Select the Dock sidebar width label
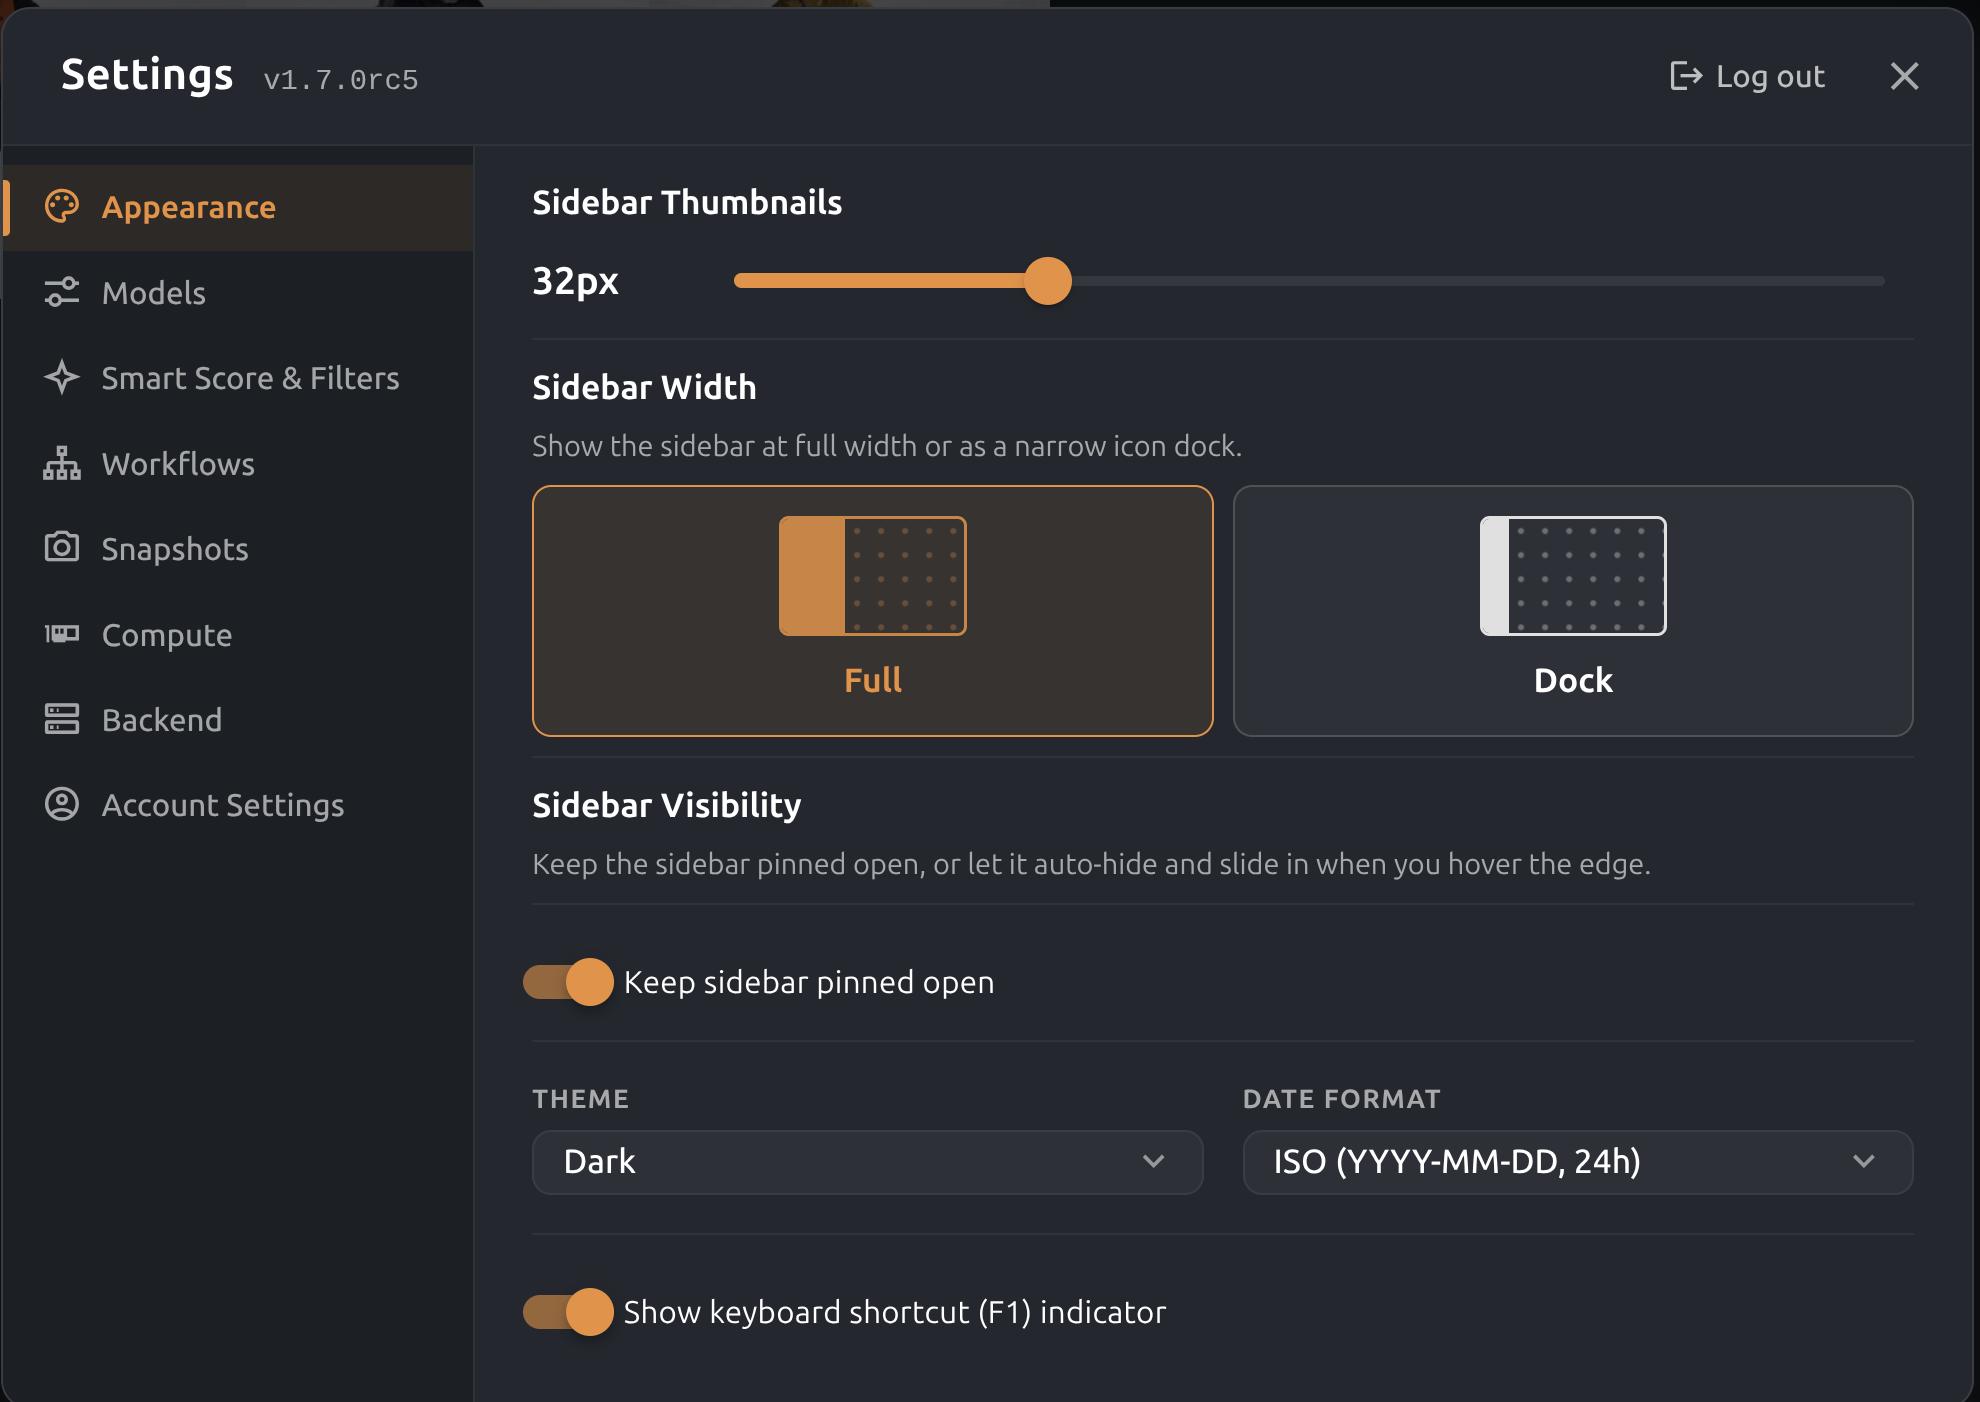Image resolution: width=1980 pixels, height=1402 pixels. coord(1573,680)
